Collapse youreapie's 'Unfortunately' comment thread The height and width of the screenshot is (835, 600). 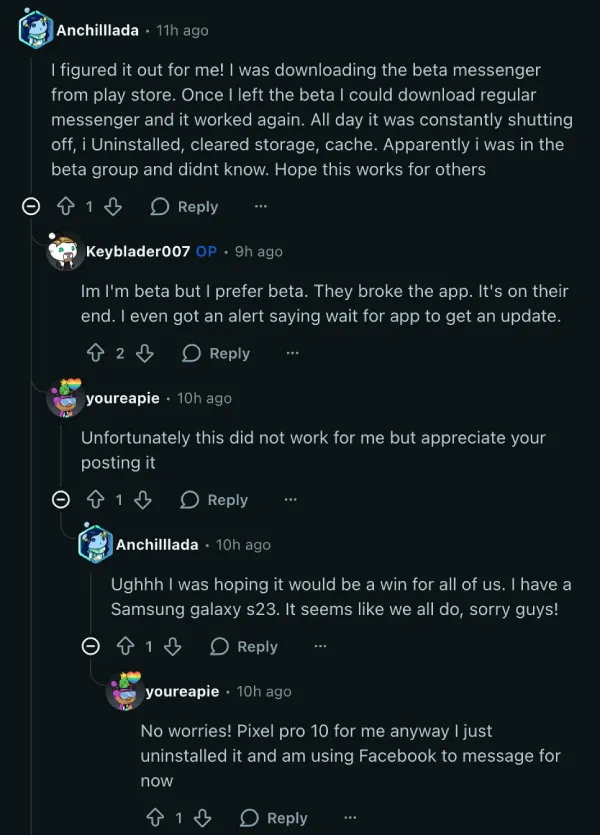60,499
